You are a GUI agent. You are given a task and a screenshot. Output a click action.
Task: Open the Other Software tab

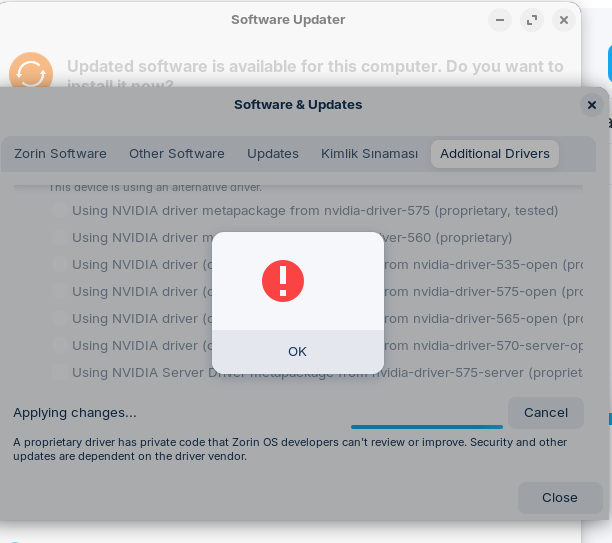[177, 154]
